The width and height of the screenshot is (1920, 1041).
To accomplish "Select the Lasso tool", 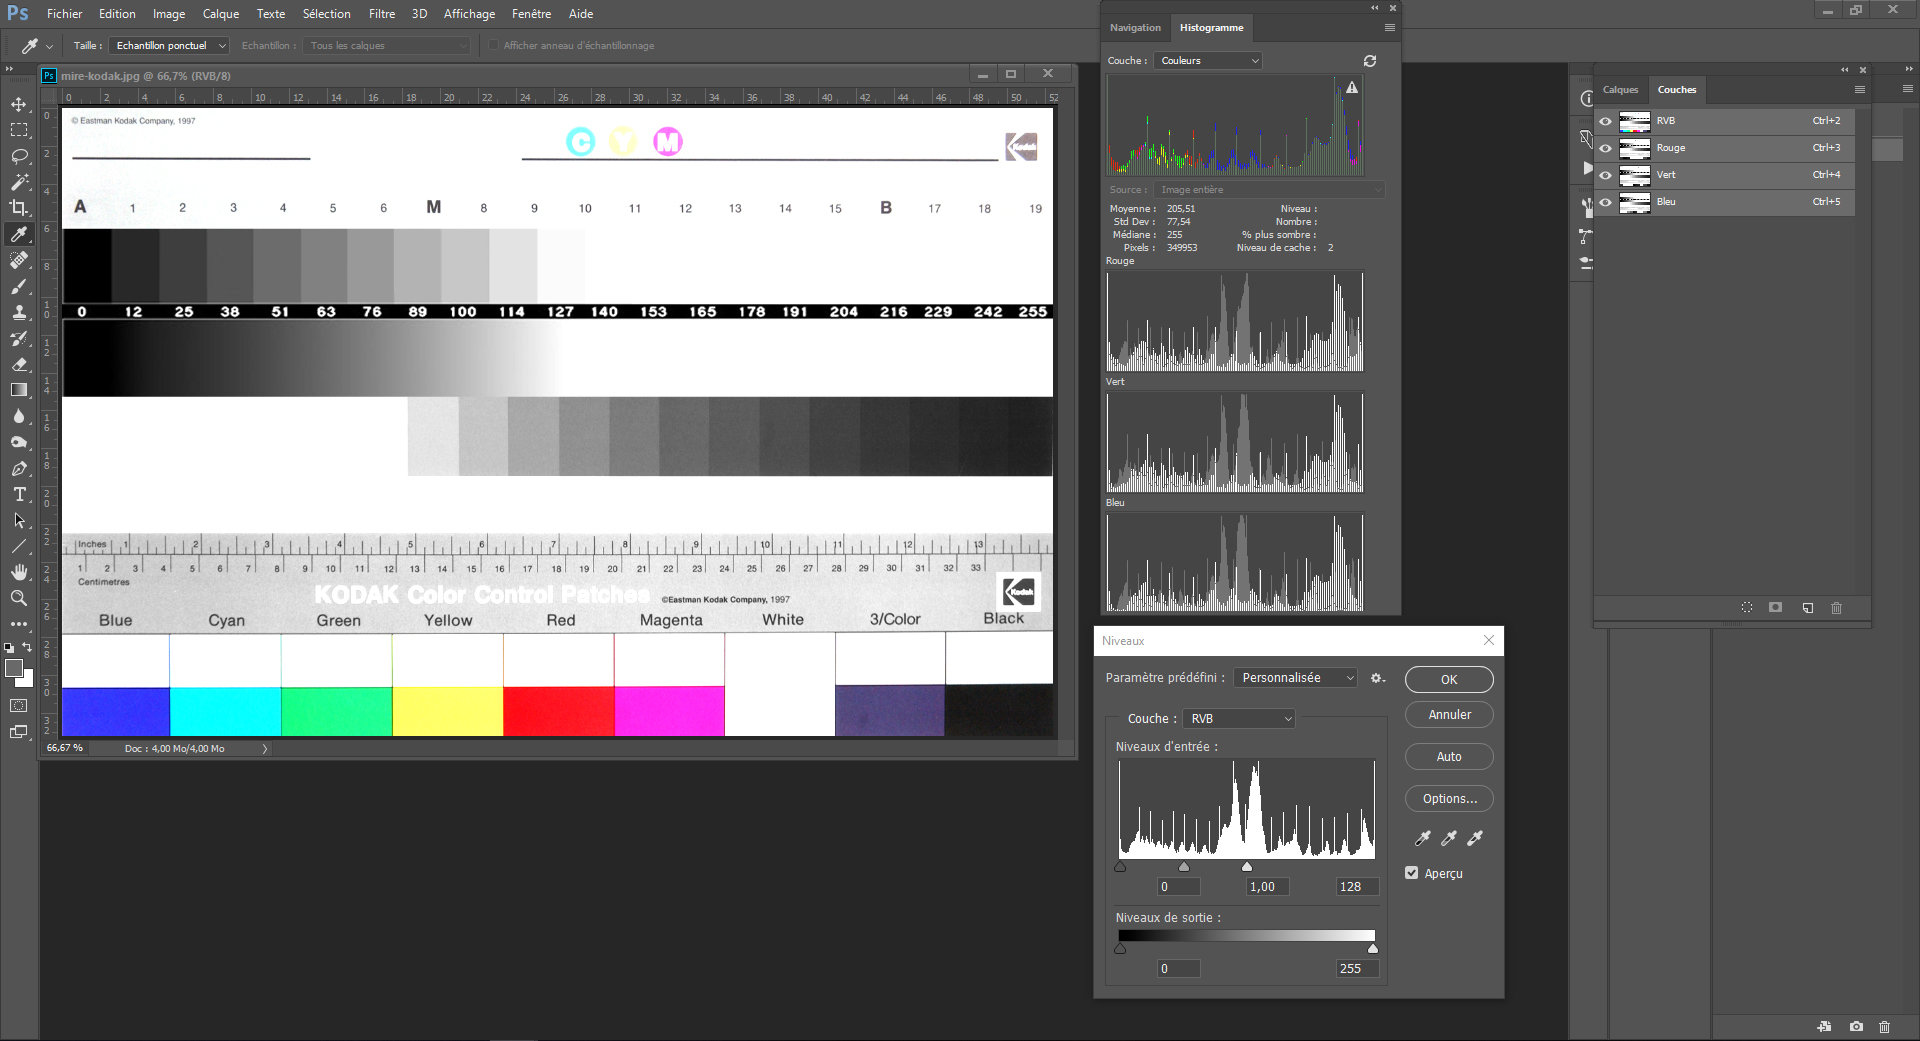I will 19,156.
